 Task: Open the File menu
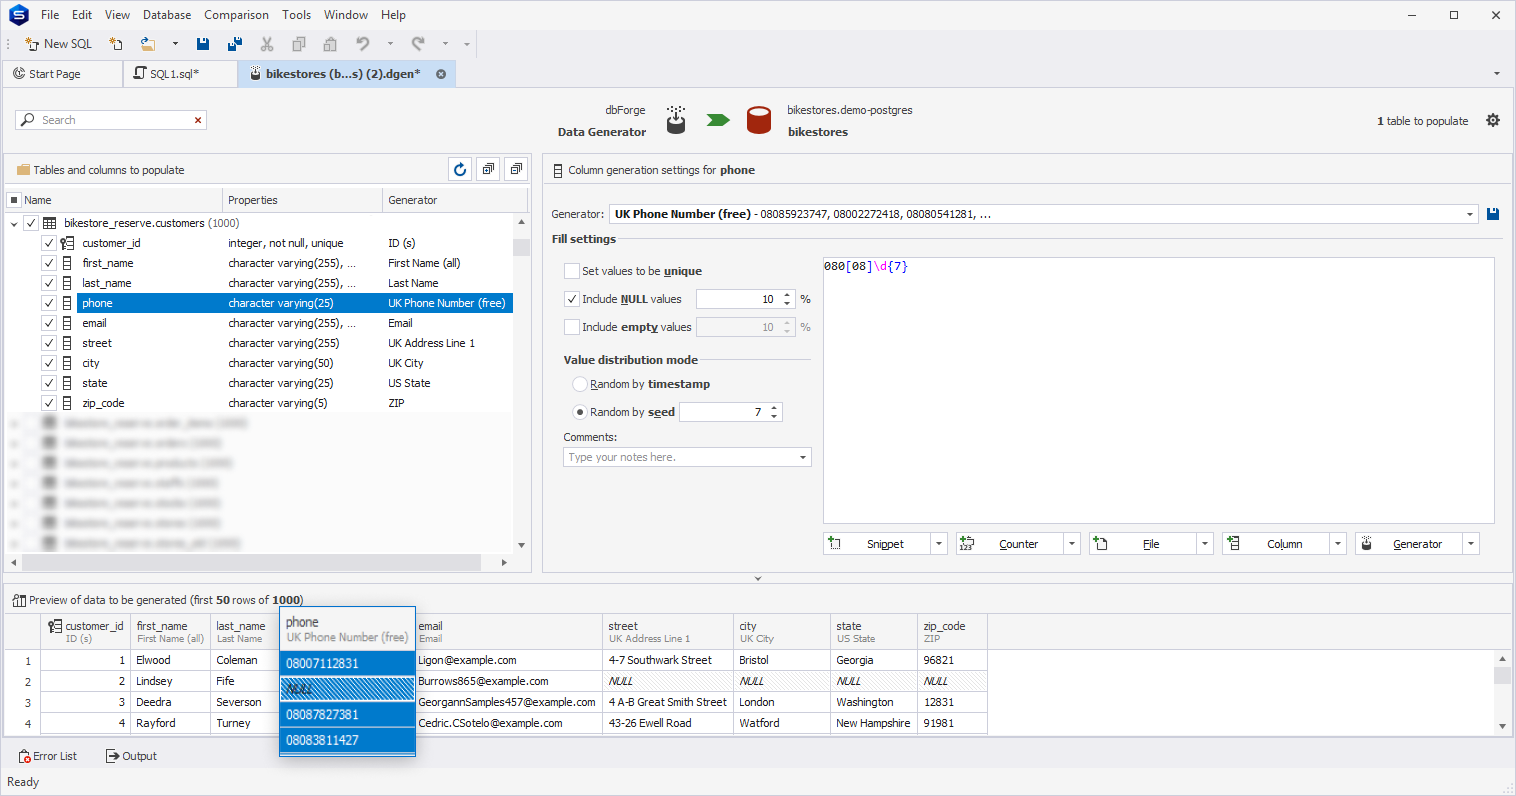(x=50, y=15)
